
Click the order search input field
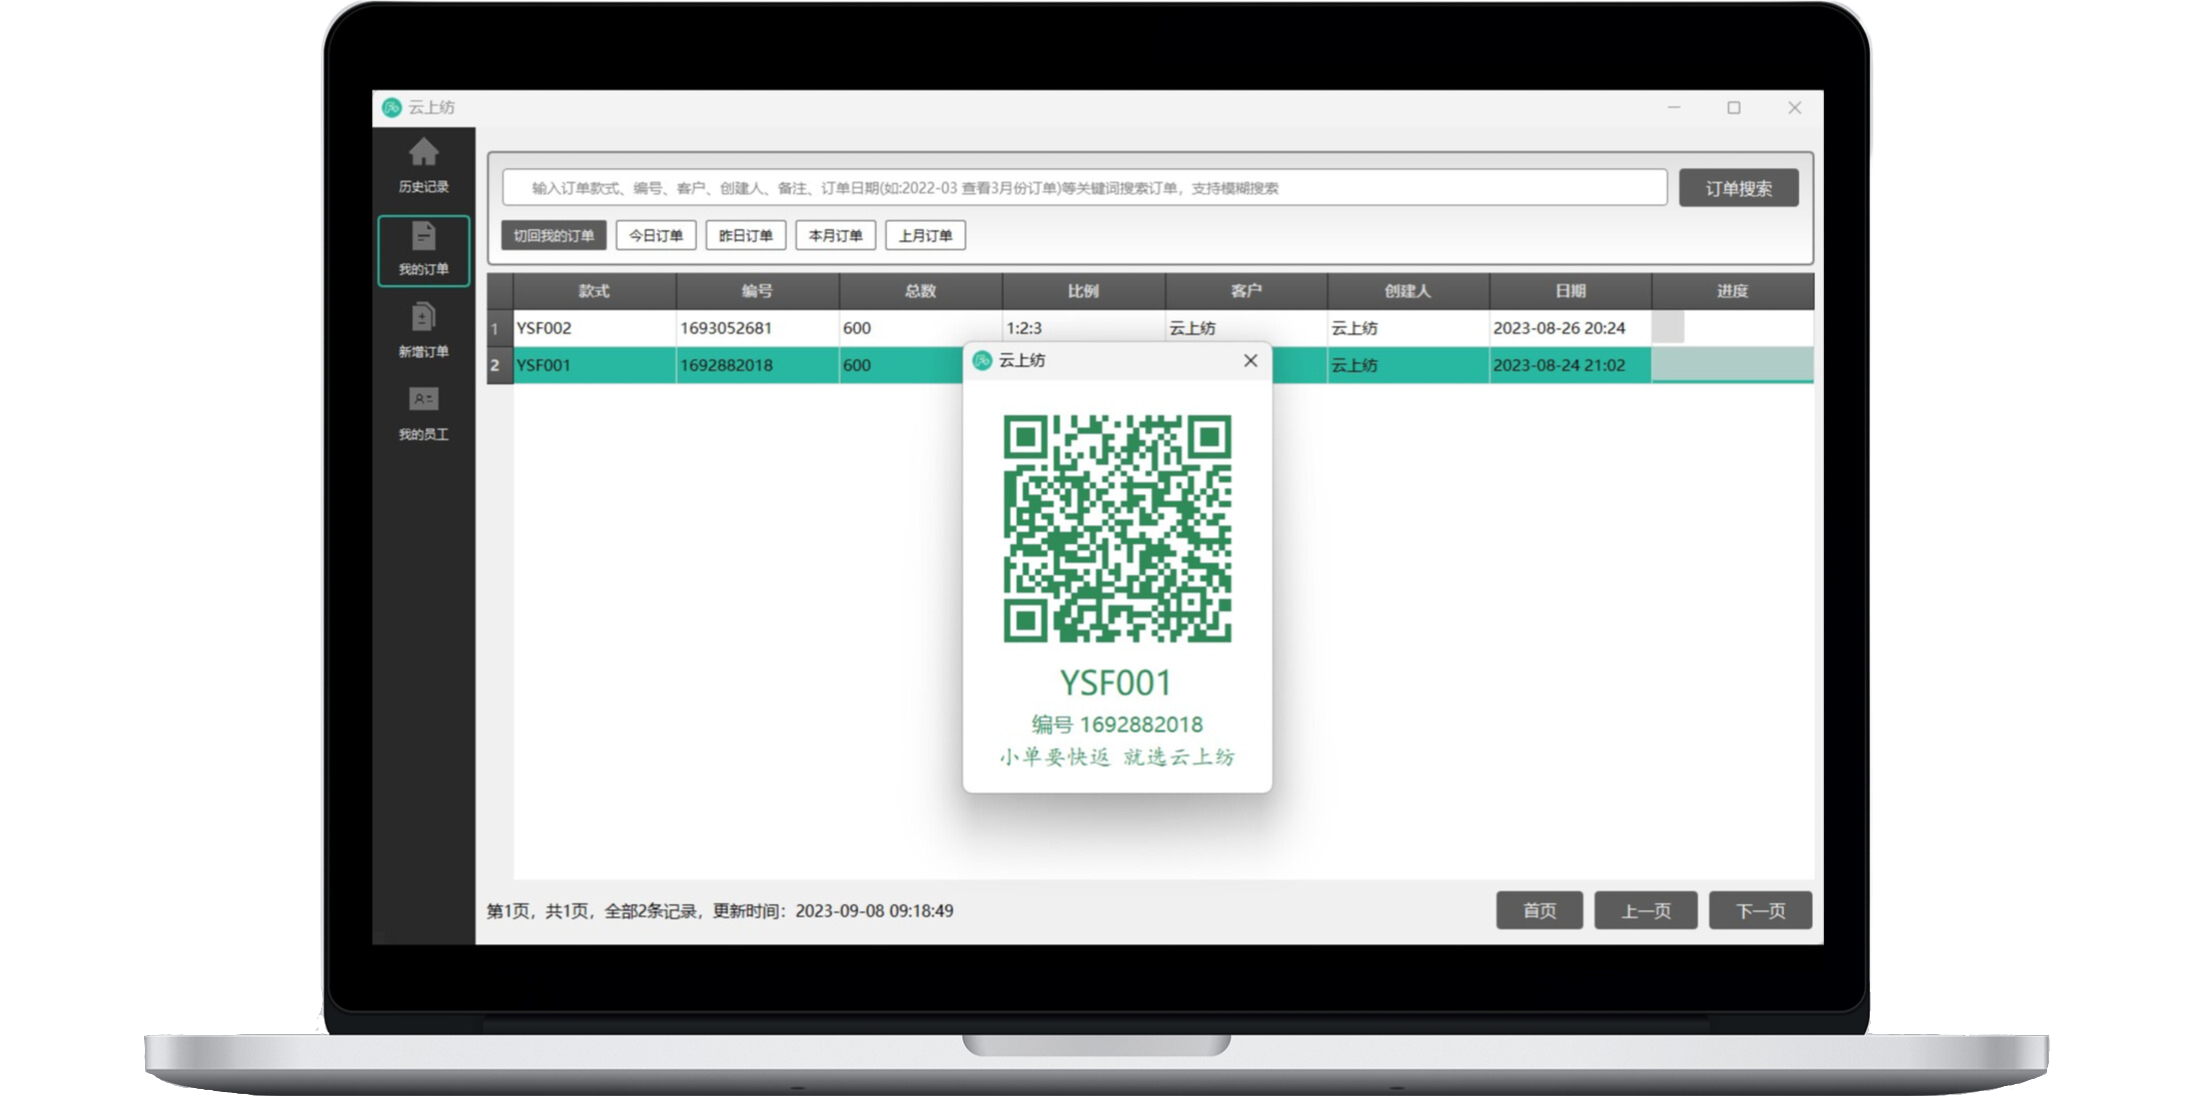[x=1084, y=188]
